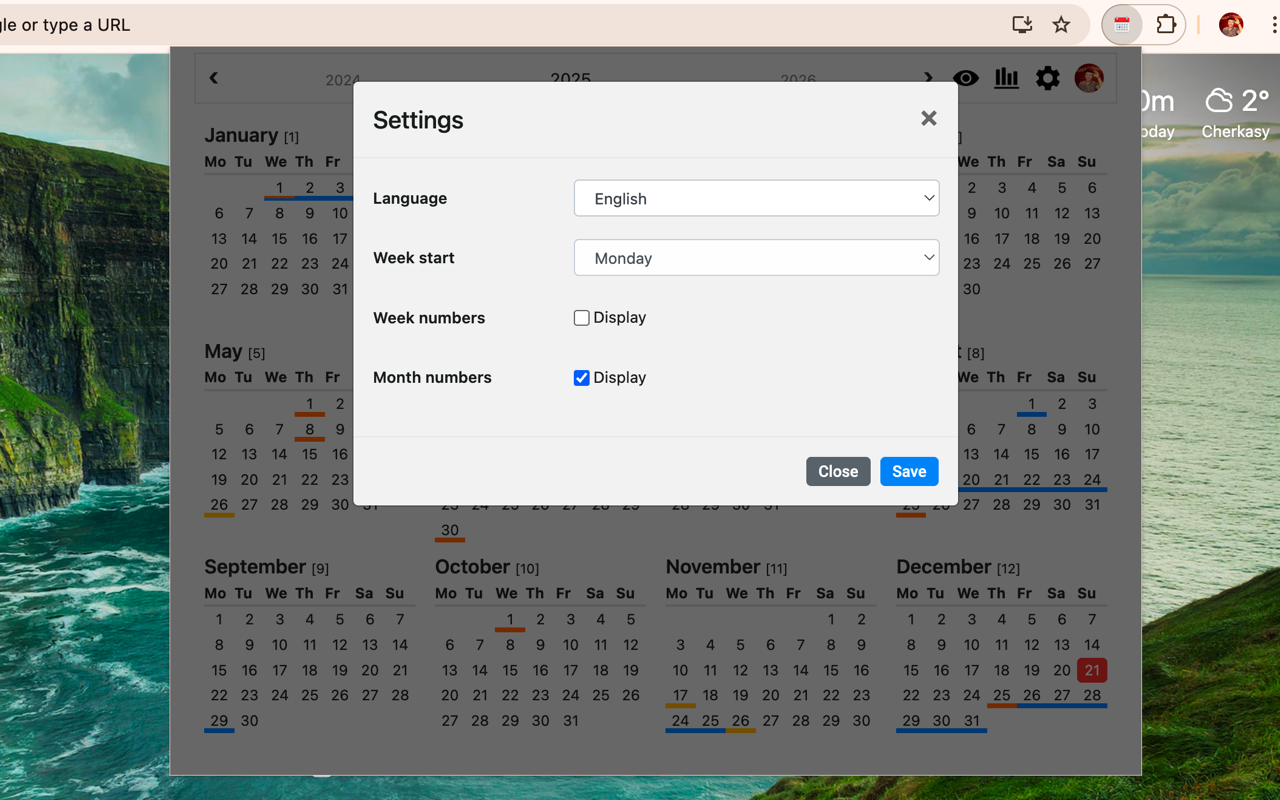Viewport: 1280px width, 800px height.
Task: Open the Week start dropdown
Action: [756, 258]
